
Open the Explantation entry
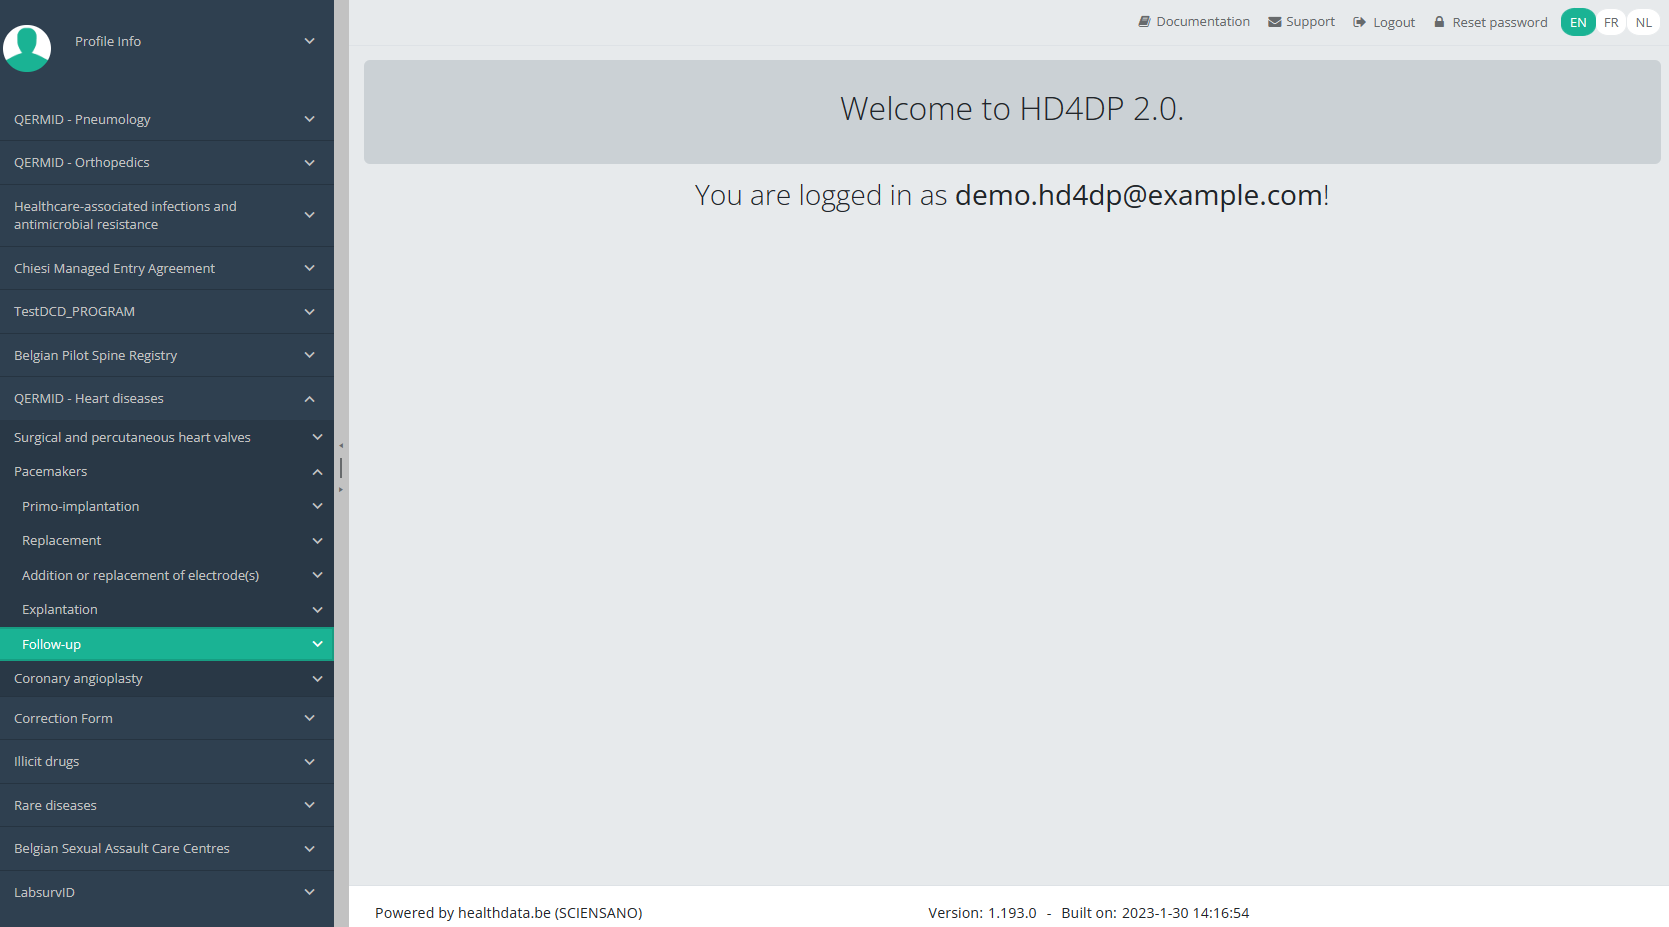point(60,609)
